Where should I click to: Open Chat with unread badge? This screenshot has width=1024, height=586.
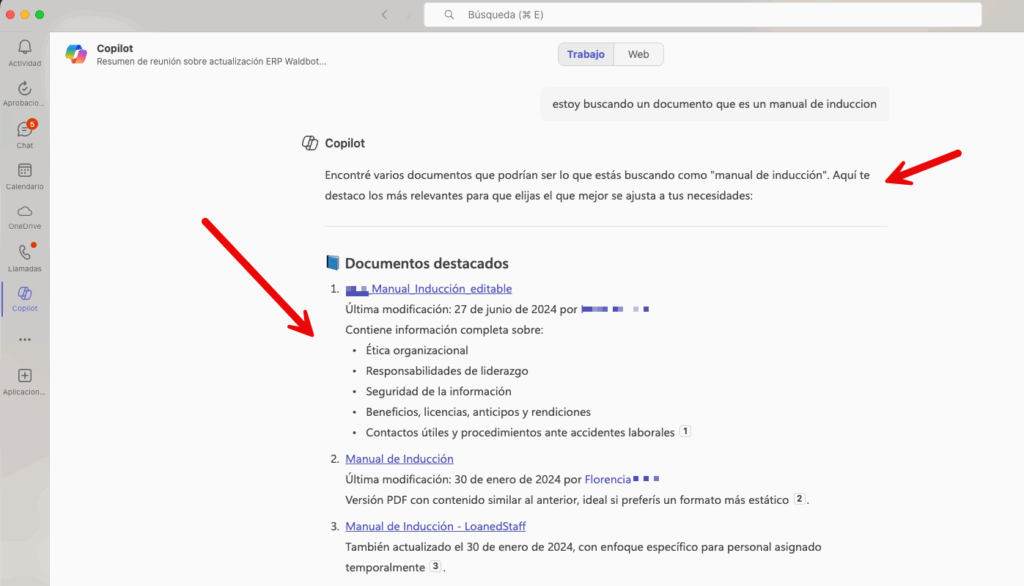click(x=25, y=131)
